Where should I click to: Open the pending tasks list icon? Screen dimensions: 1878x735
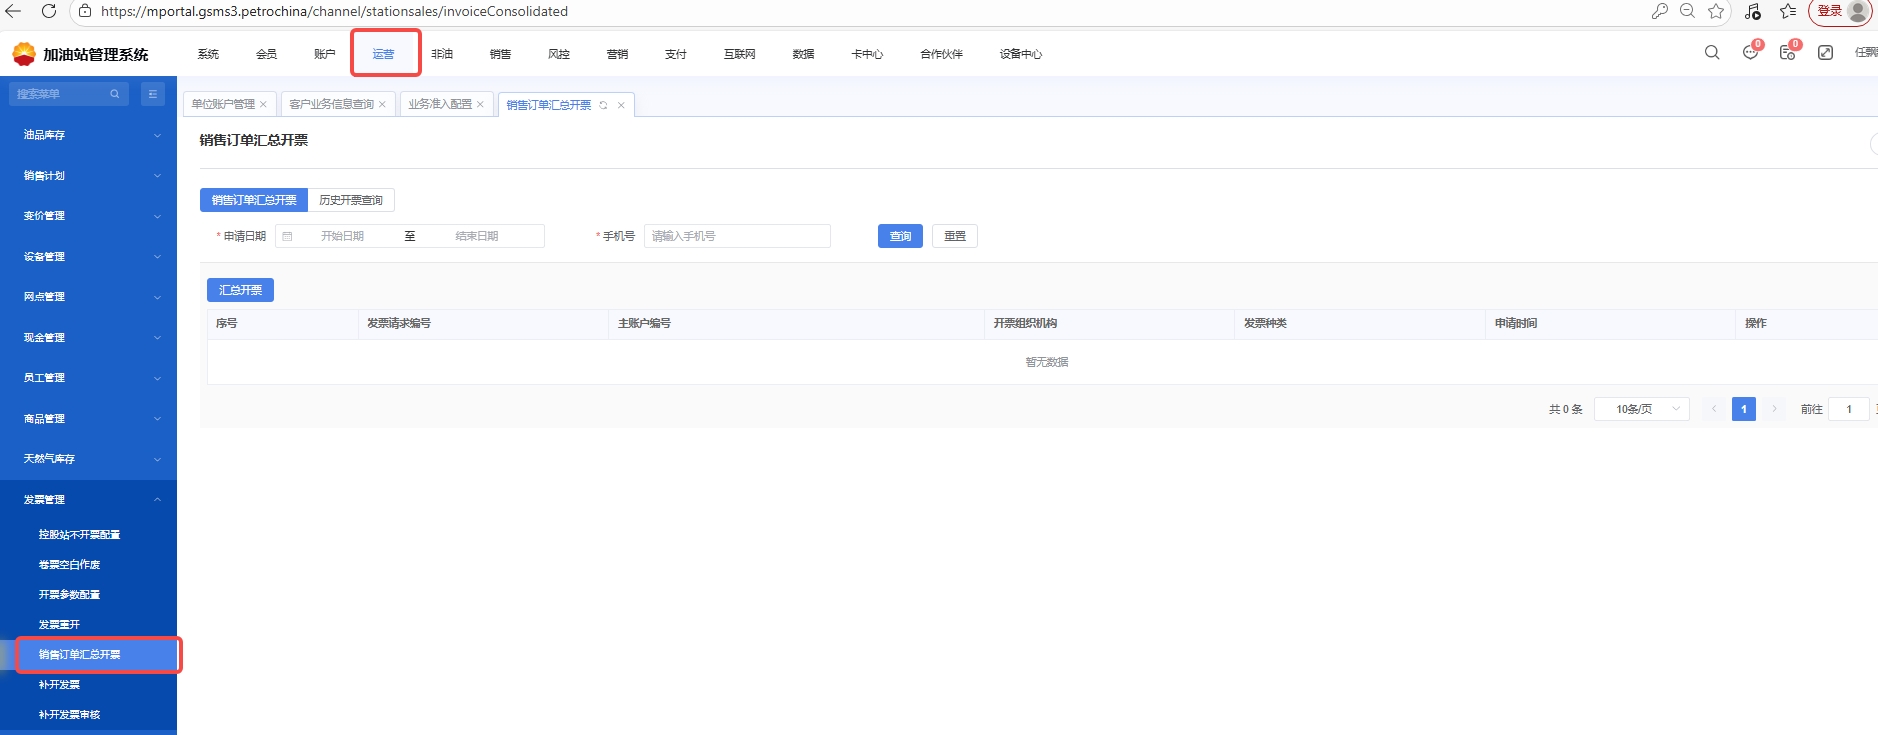(1787, 53)
